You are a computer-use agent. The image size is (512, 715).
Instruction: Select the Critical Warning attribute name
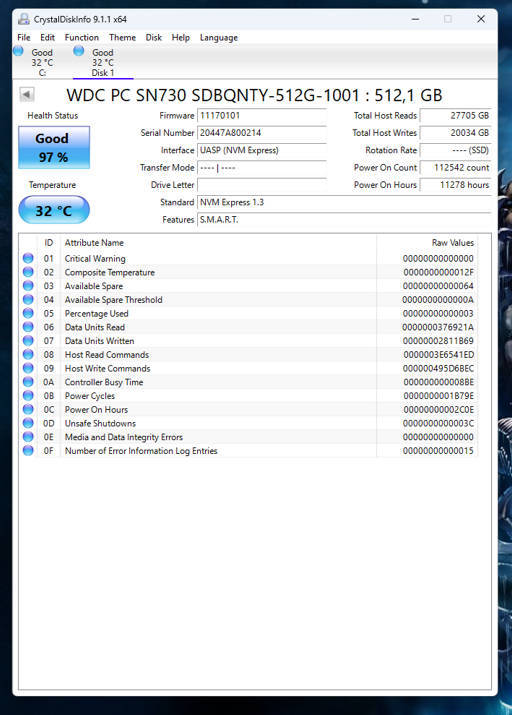coord(95,259)
